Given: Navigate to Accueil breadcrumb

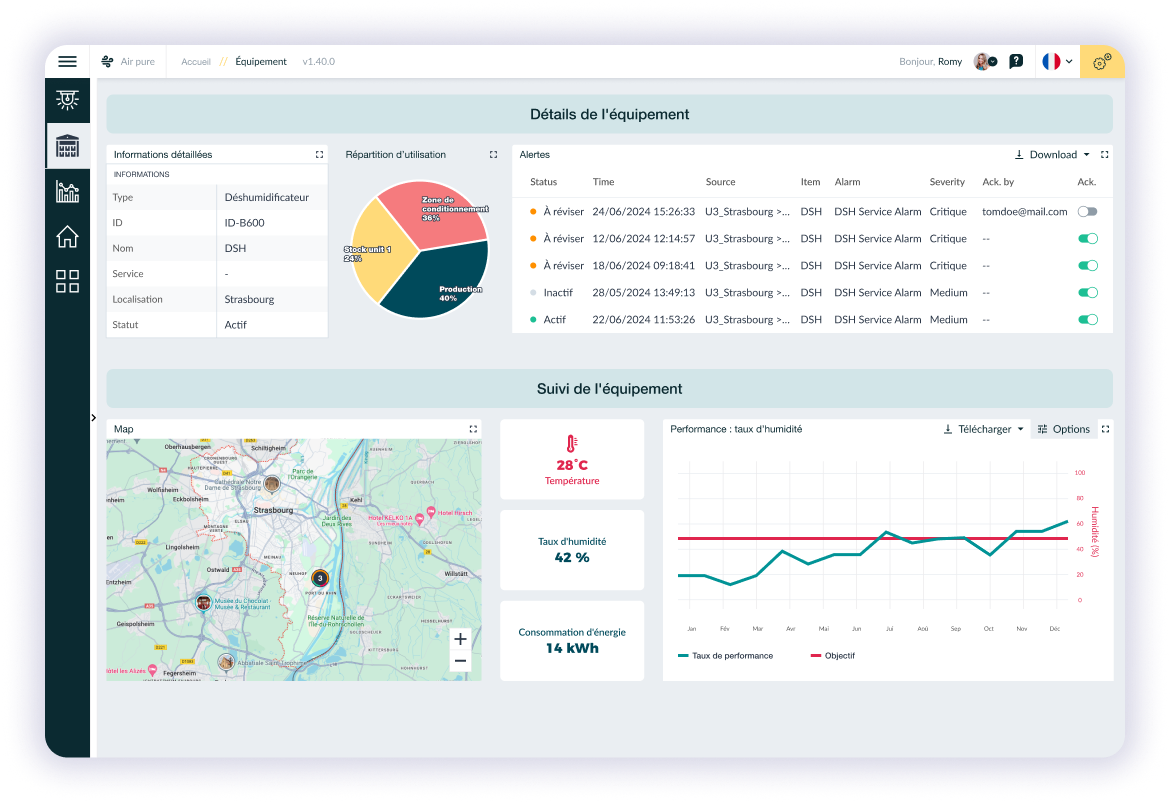Looking at the screenshot, I should (x=196, y=62).
